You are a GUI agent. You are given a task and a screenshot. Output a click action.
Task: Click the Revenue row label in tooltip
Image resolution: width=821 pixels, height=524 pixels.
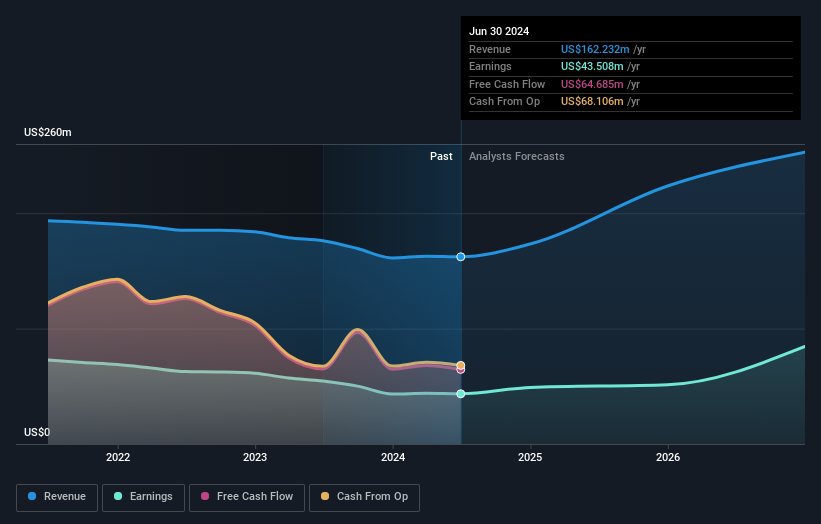click(490, 49)
